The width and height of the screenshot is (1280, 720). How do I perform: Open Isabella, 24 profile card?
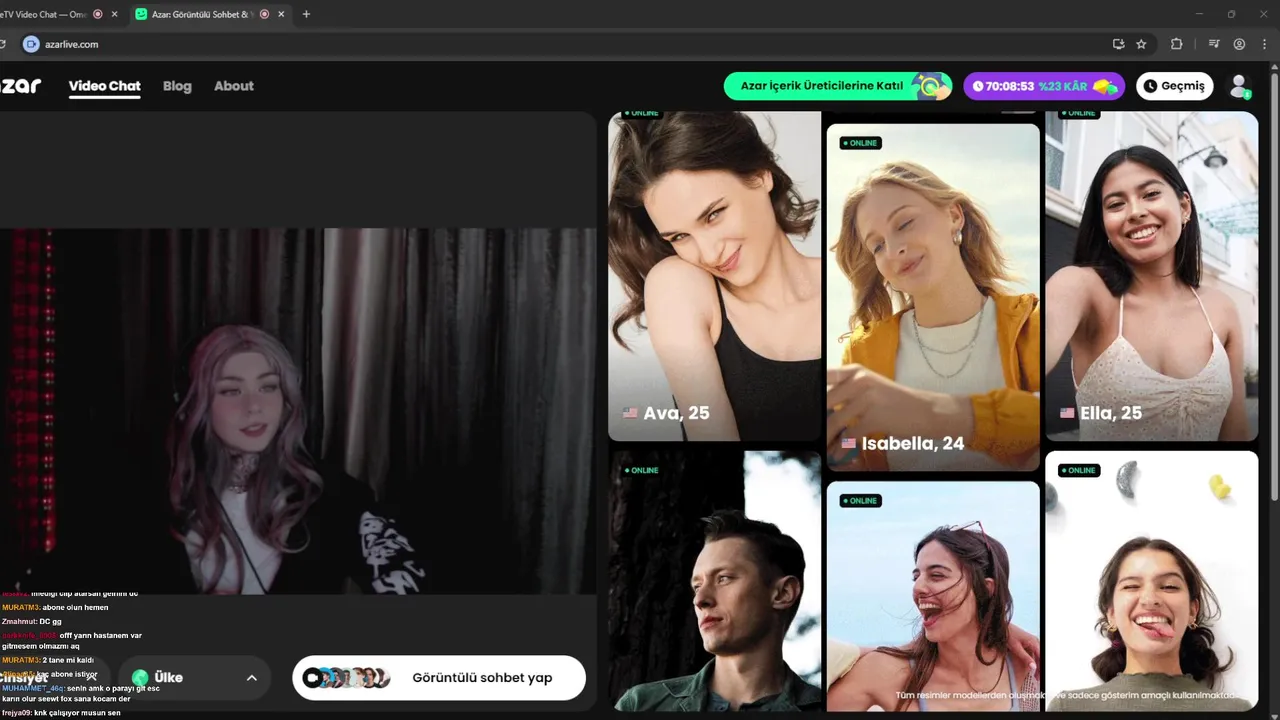click(x=933, y=297)
